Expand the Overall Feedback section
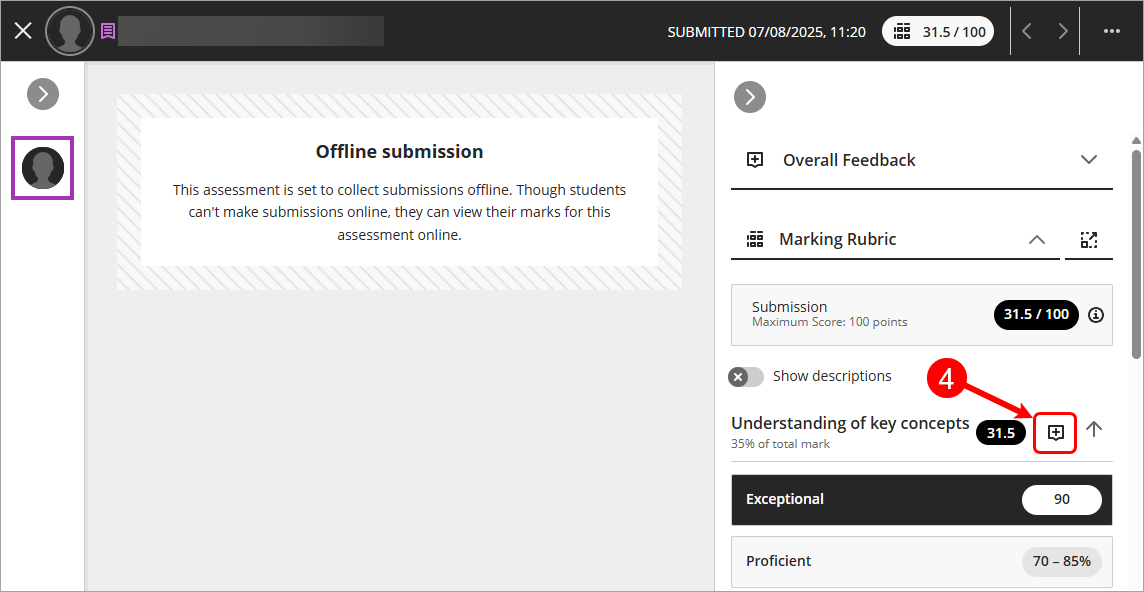Image resolution: width=1144 pixels, height=592 pixels. click(x=1089, y=160)
